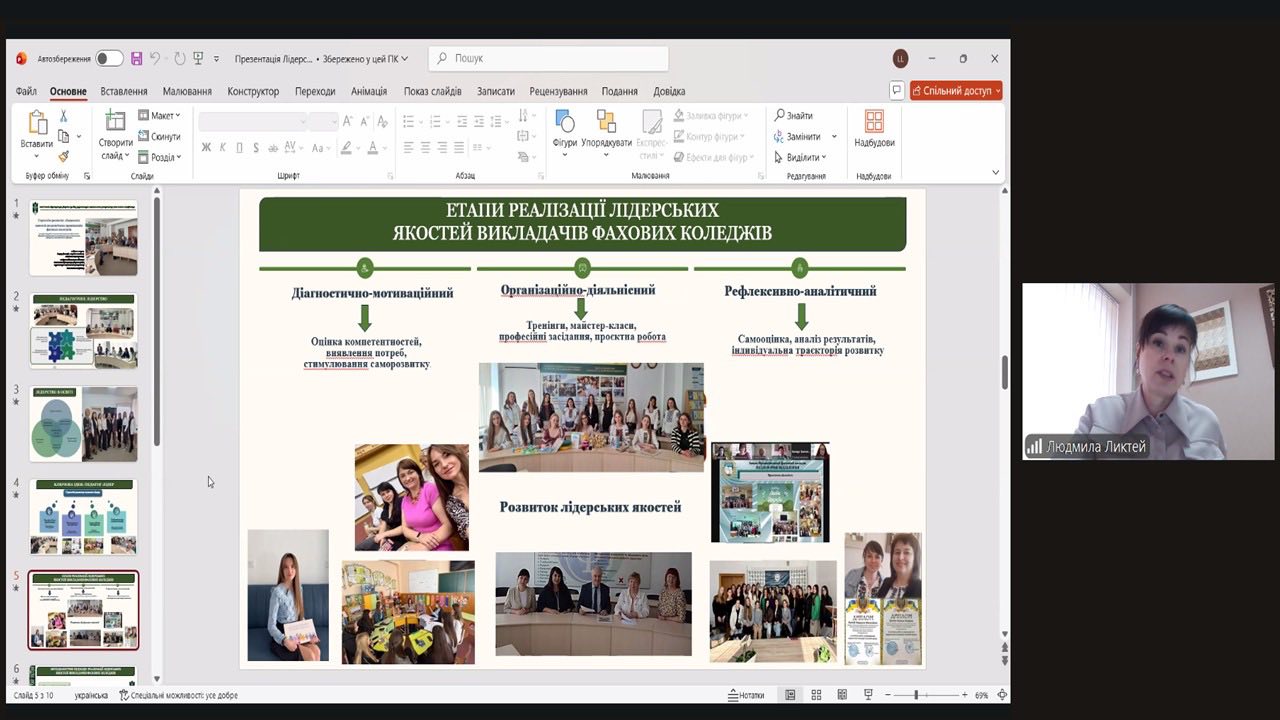Start slideshow from status bar icon
Image resolution: width=1280 pixels, height=720 pixels.
coord(868,695)
